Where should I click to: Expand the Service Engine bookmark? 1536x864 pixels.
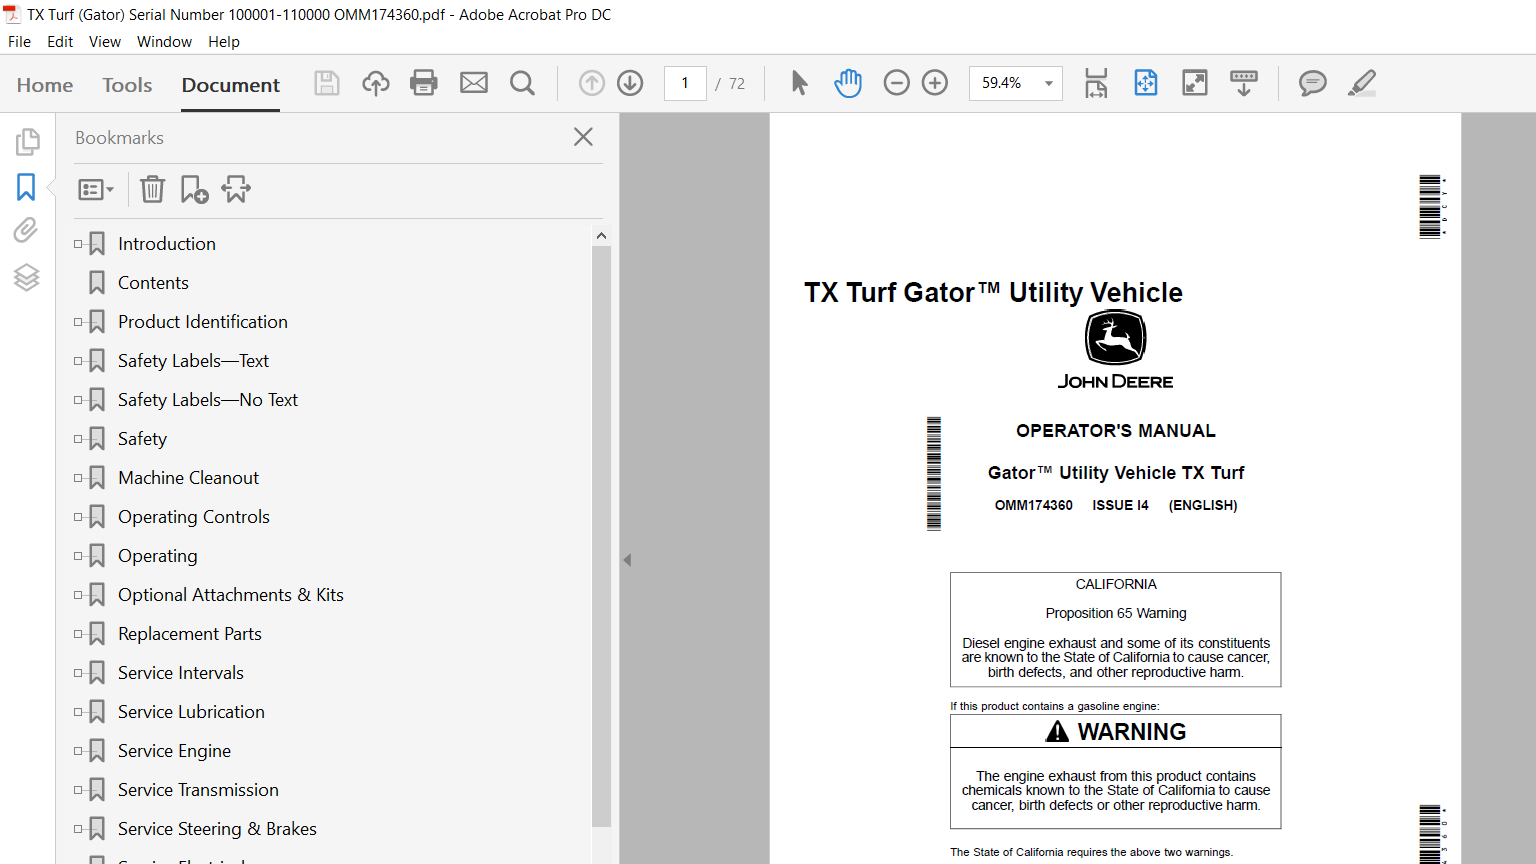click(78, 751)
